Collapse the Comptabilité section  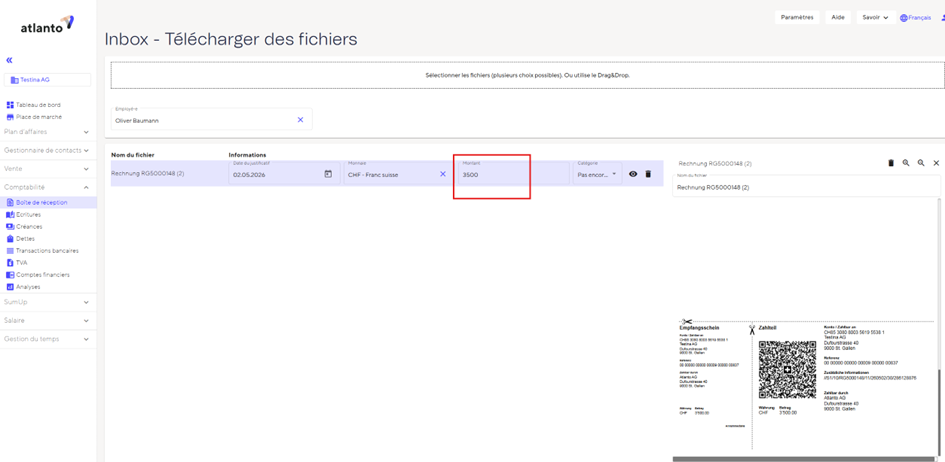click(x=48, y=187)
